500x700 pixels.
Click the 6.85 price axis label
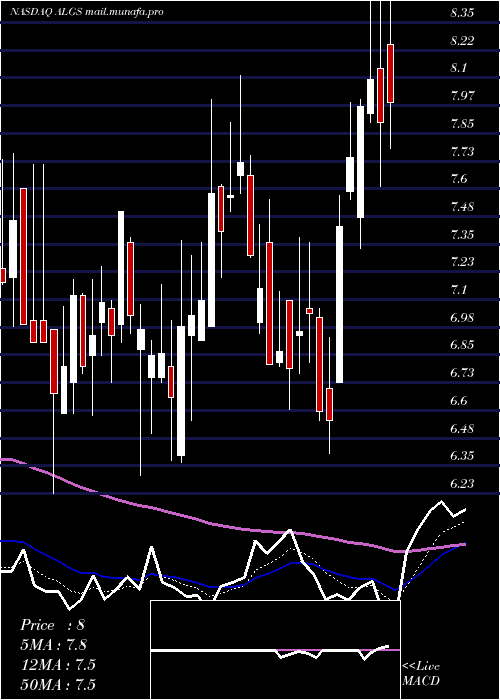(x=462, y=345)
